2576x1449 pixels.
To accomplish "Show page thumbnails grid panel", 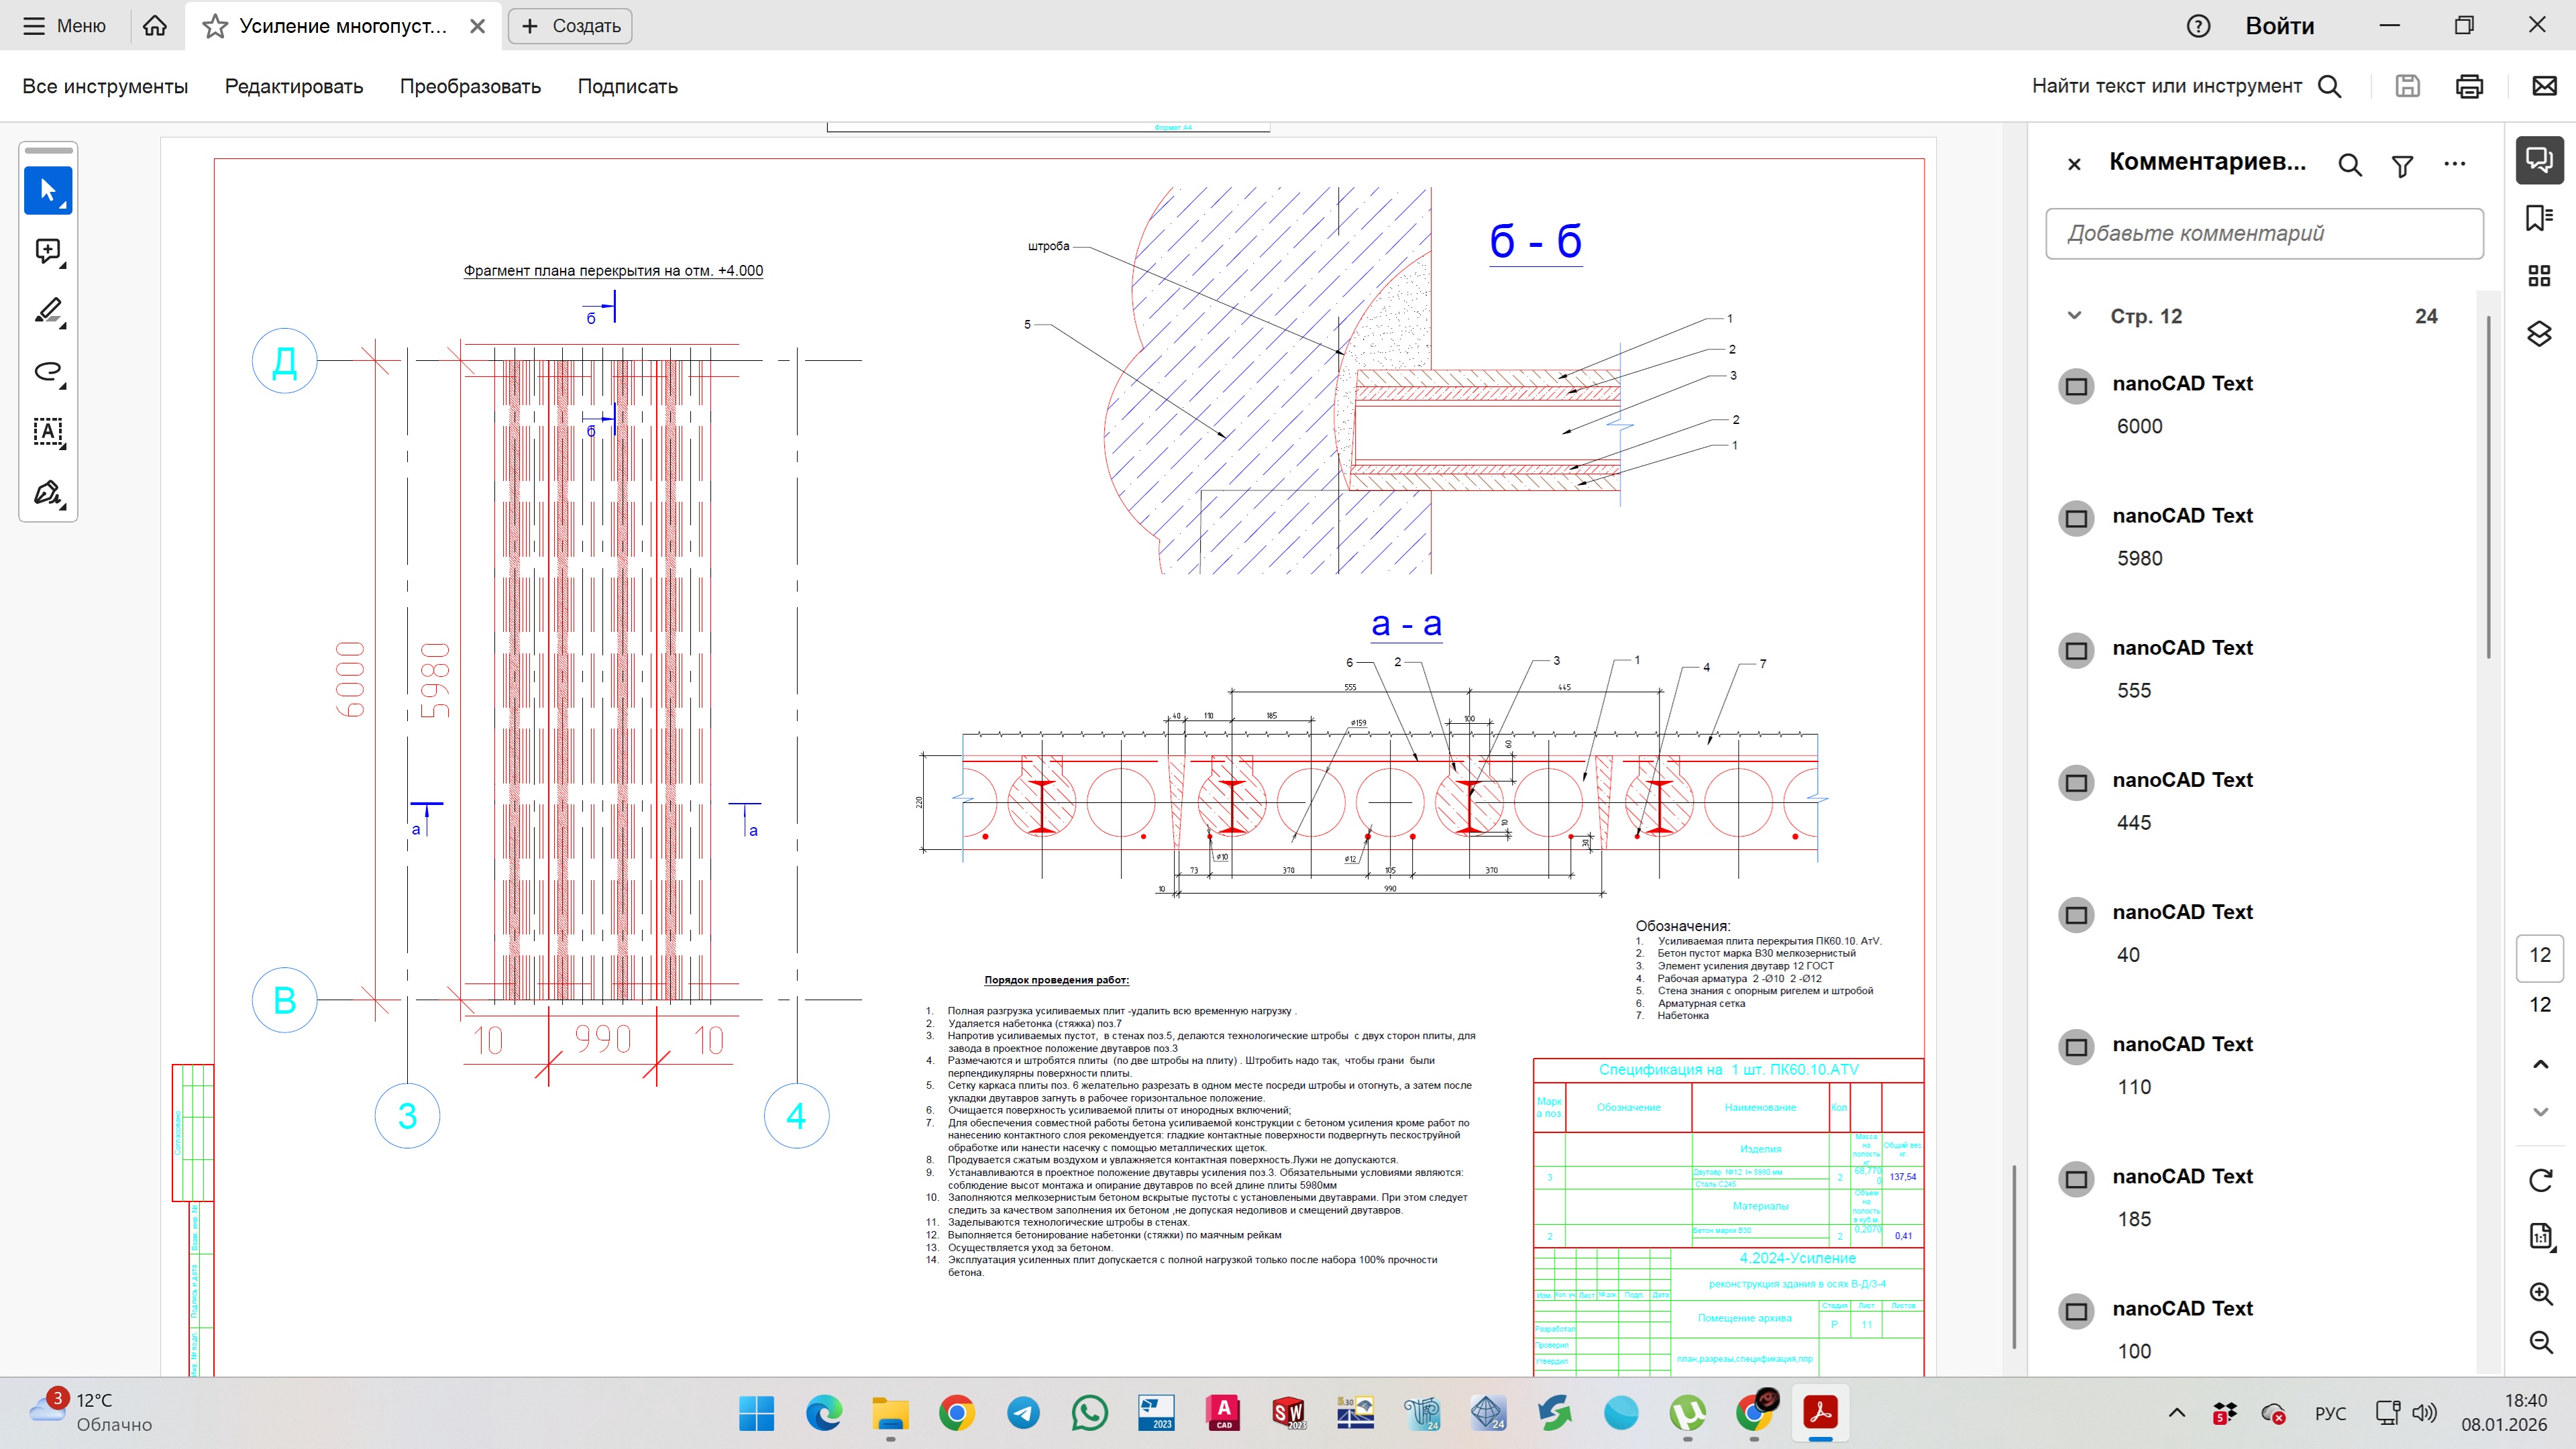I will tap(2540, 276).
